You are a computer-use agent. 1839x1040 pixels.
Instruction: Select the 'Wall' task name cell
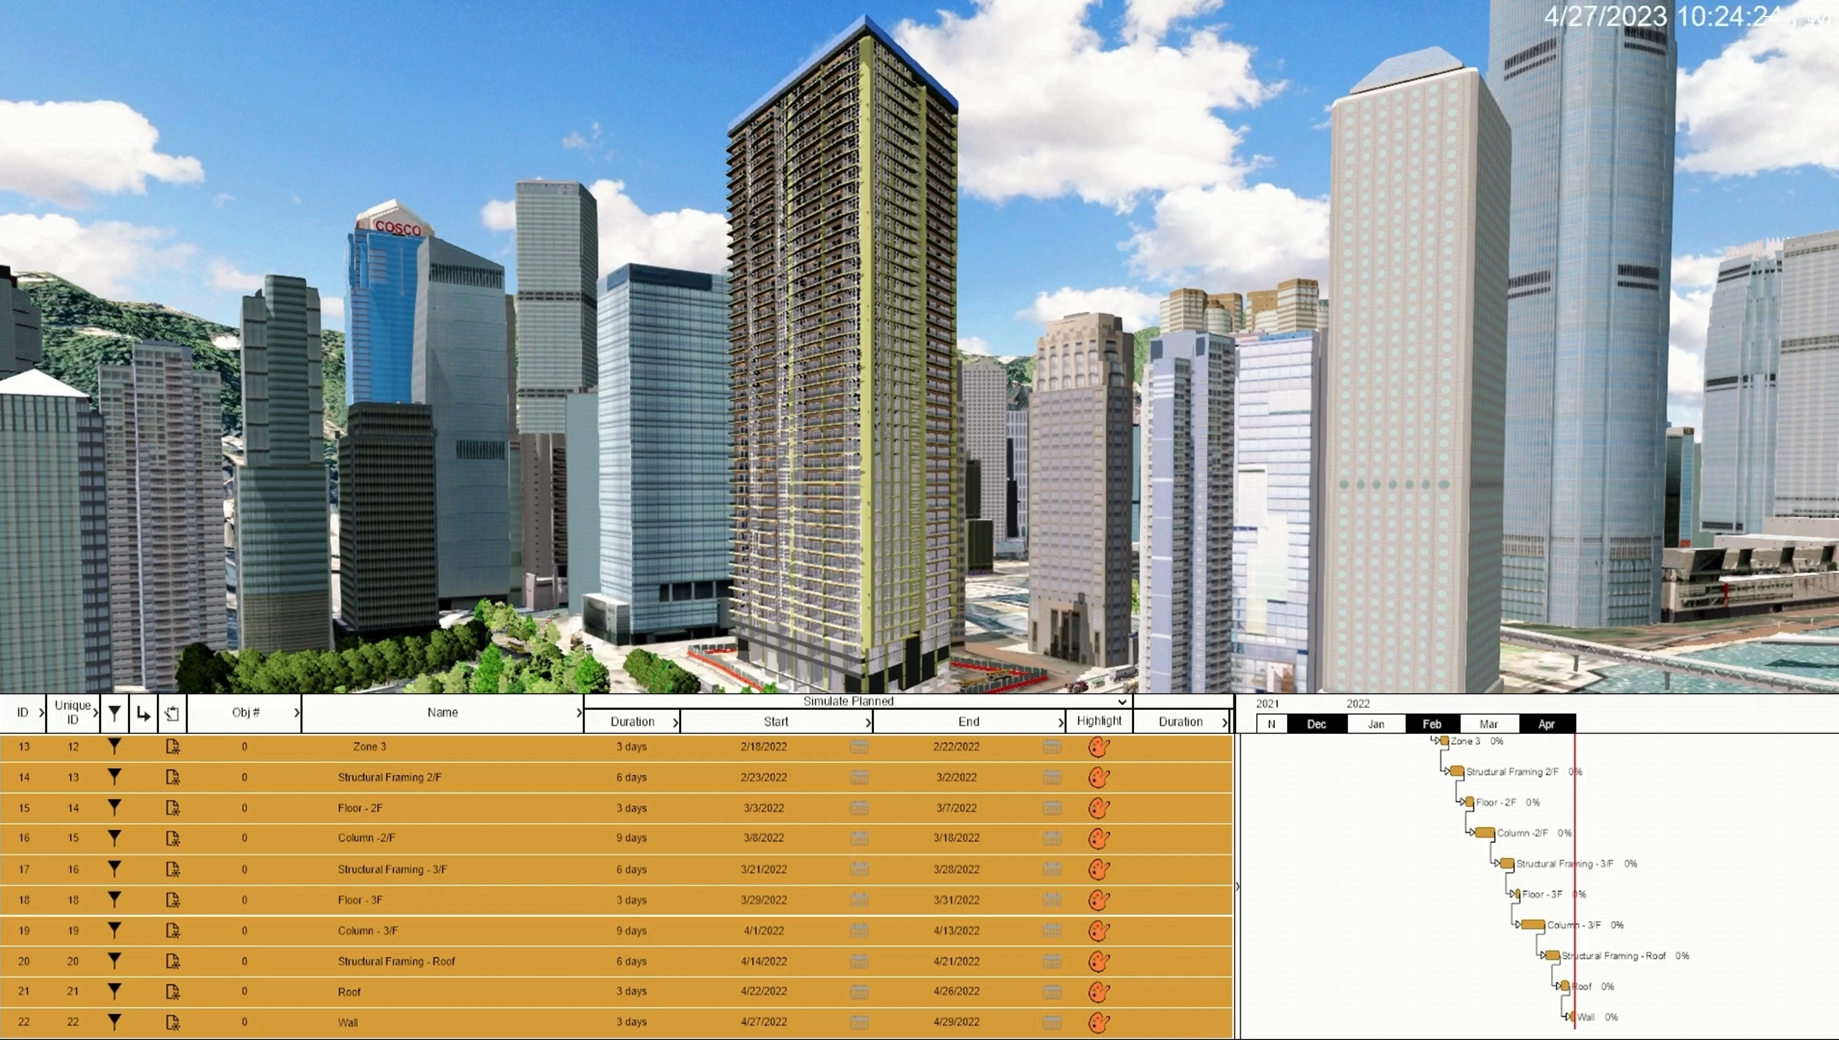click(347, 1022)
